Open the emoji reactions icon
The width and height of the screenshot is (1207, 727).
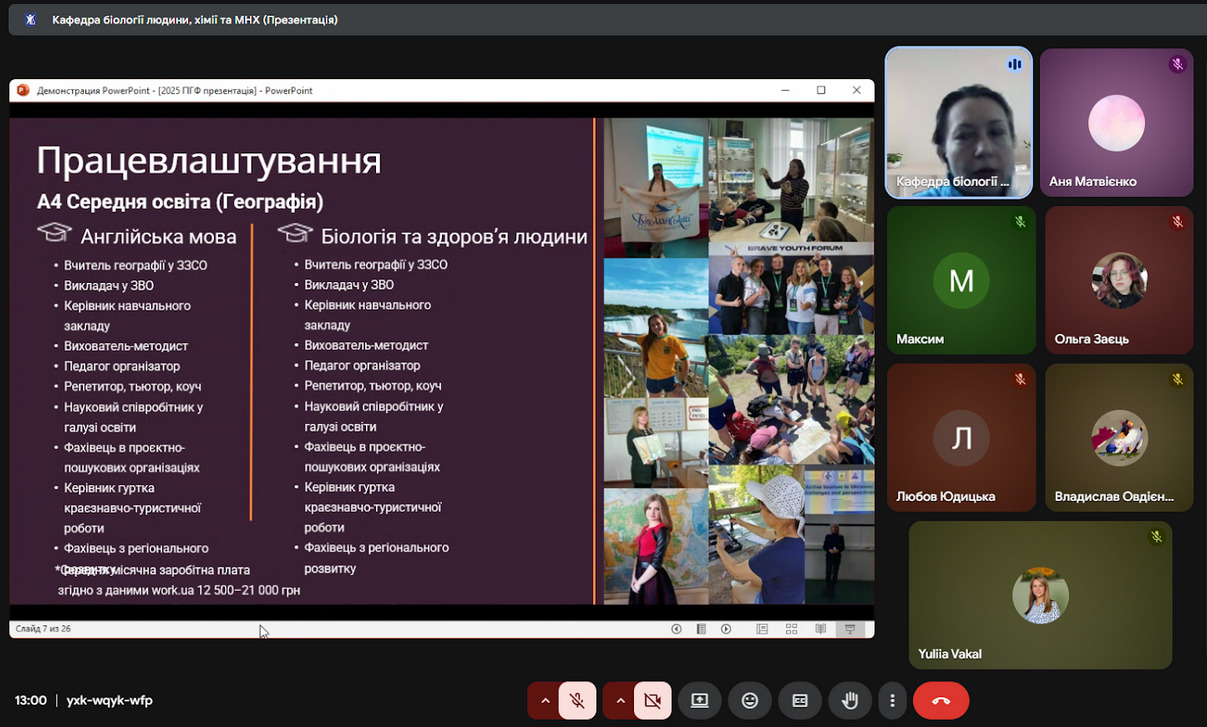(x=749, y=701)
